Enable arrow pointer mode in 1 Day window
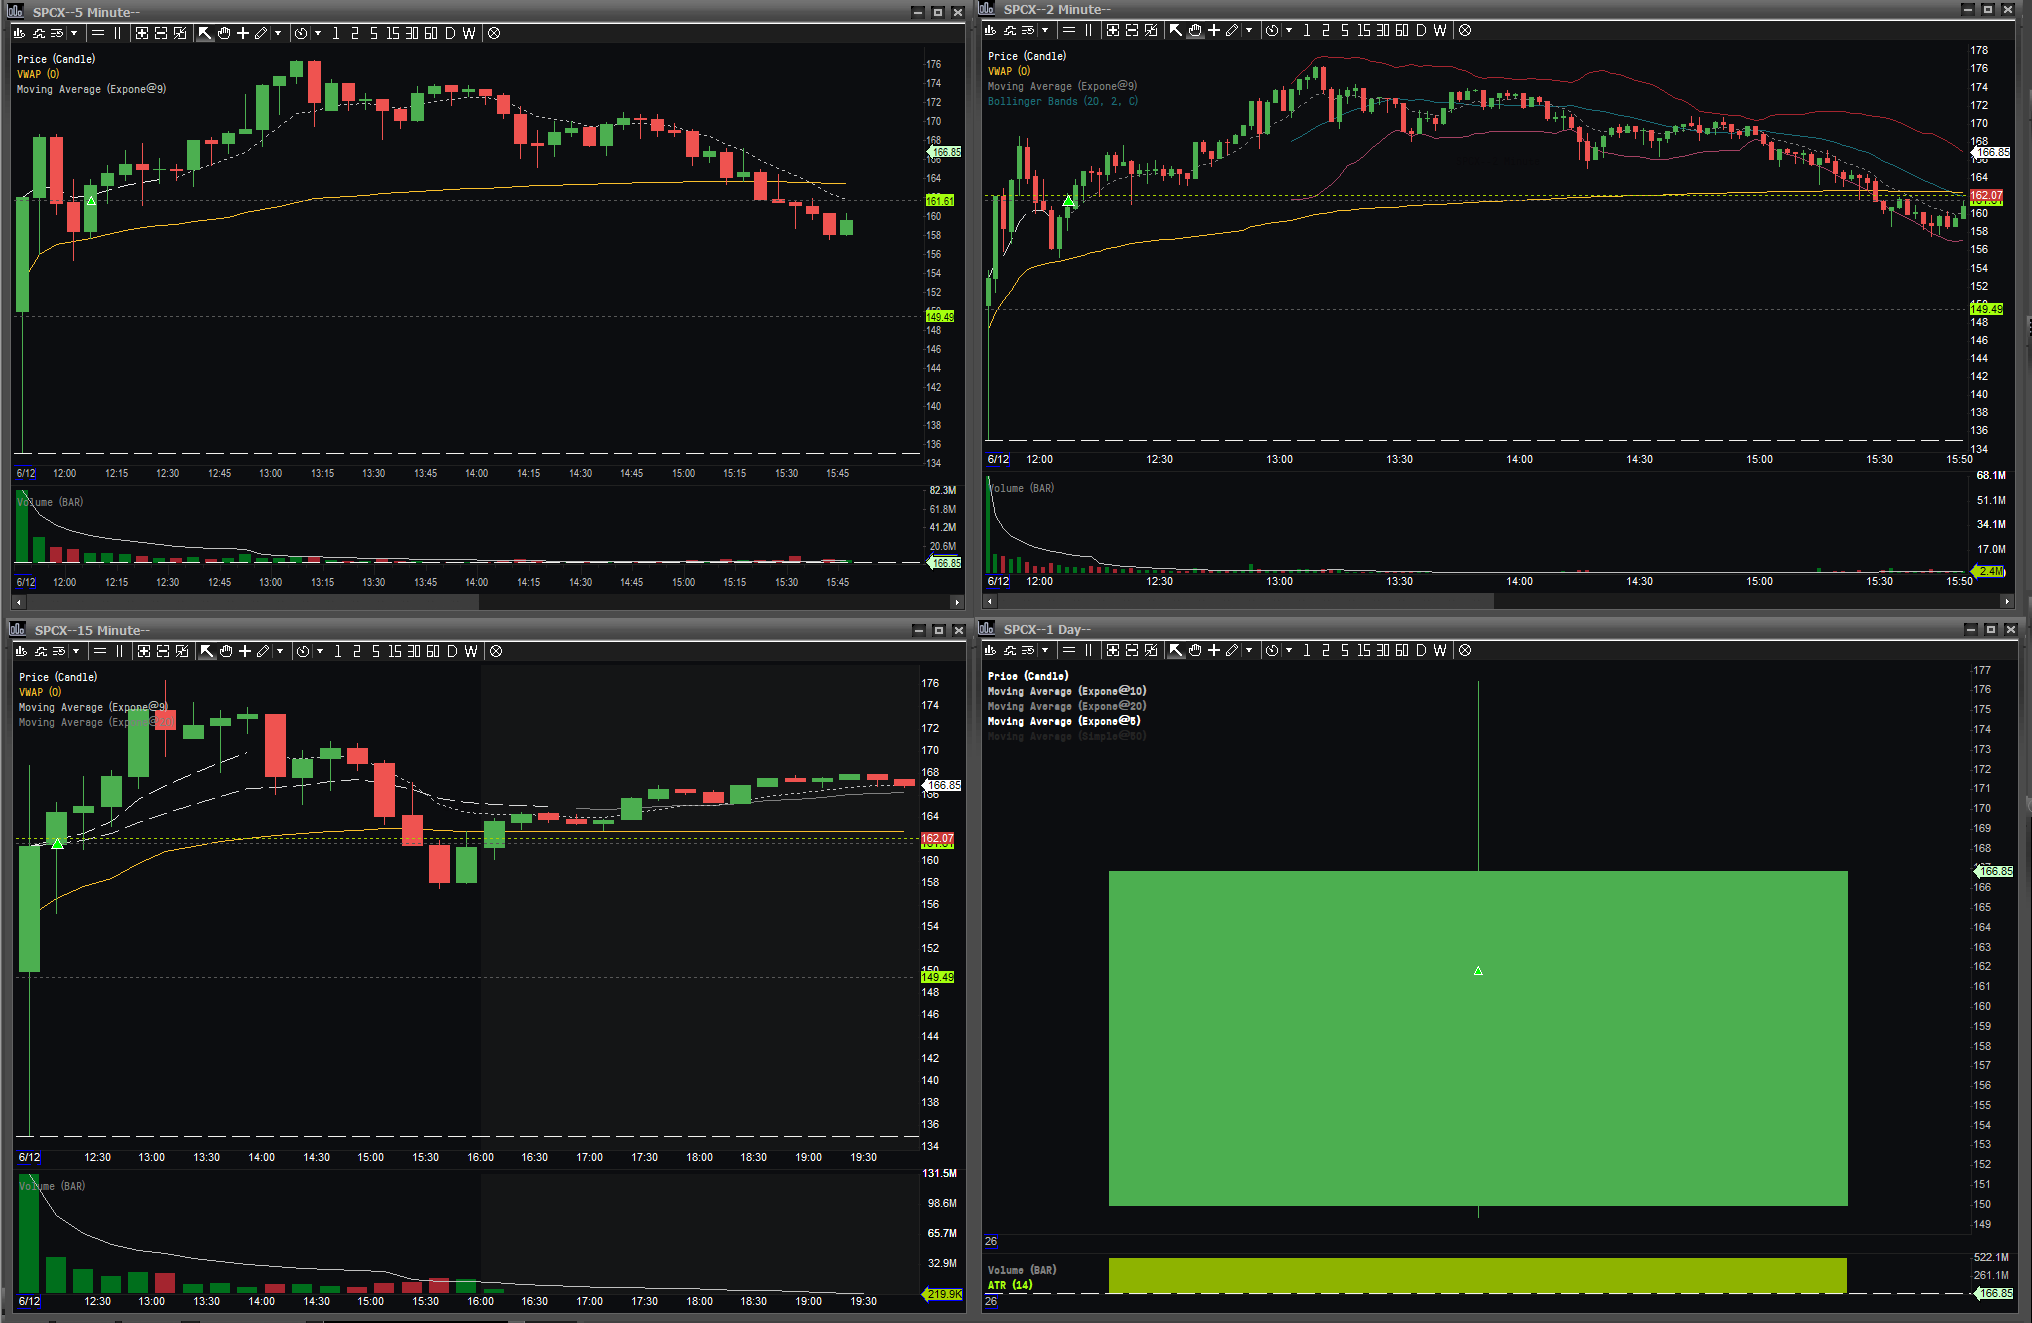 tap(1176, 650)
